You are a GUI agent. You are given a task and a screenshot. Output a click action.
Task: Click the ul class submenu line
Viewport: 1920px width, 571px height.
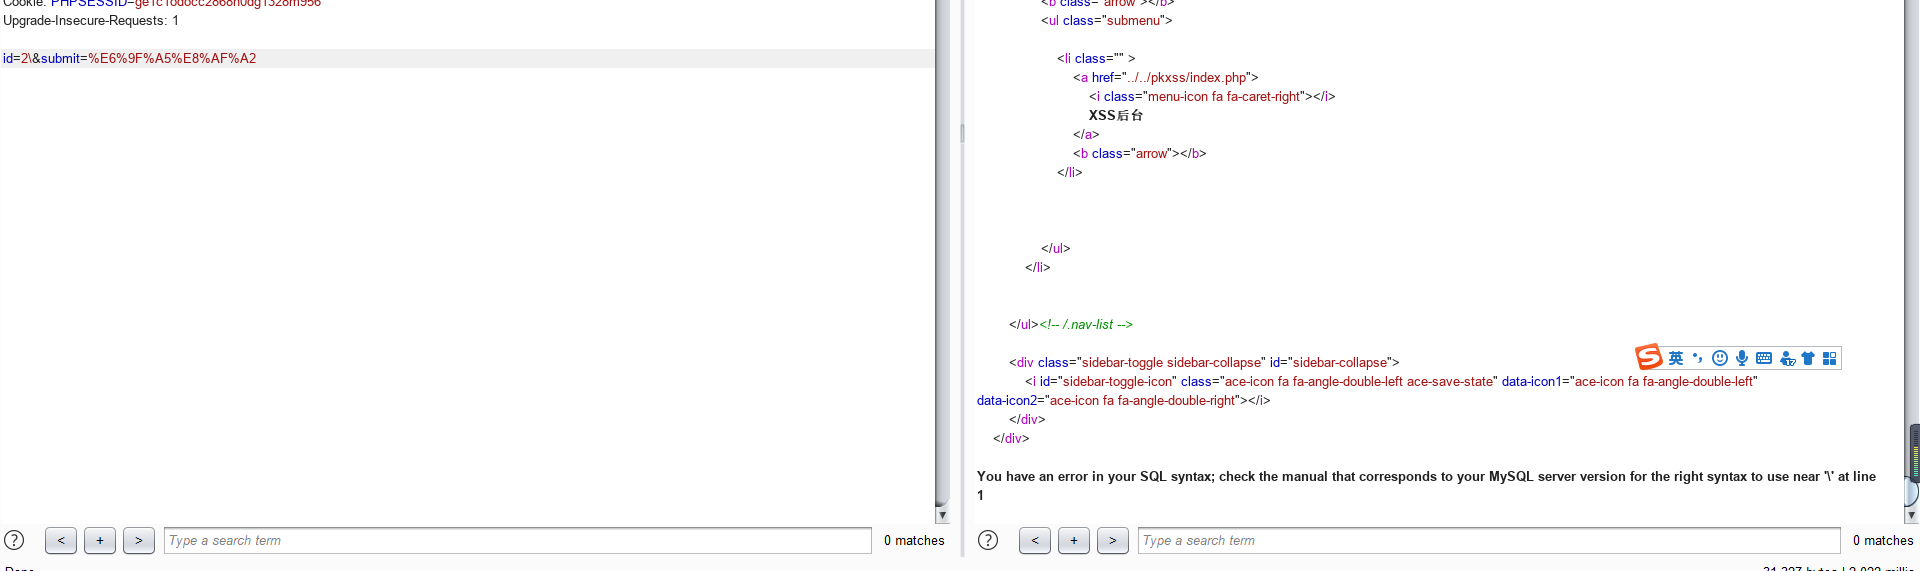pyautogui.click(x=1106, y=20)
